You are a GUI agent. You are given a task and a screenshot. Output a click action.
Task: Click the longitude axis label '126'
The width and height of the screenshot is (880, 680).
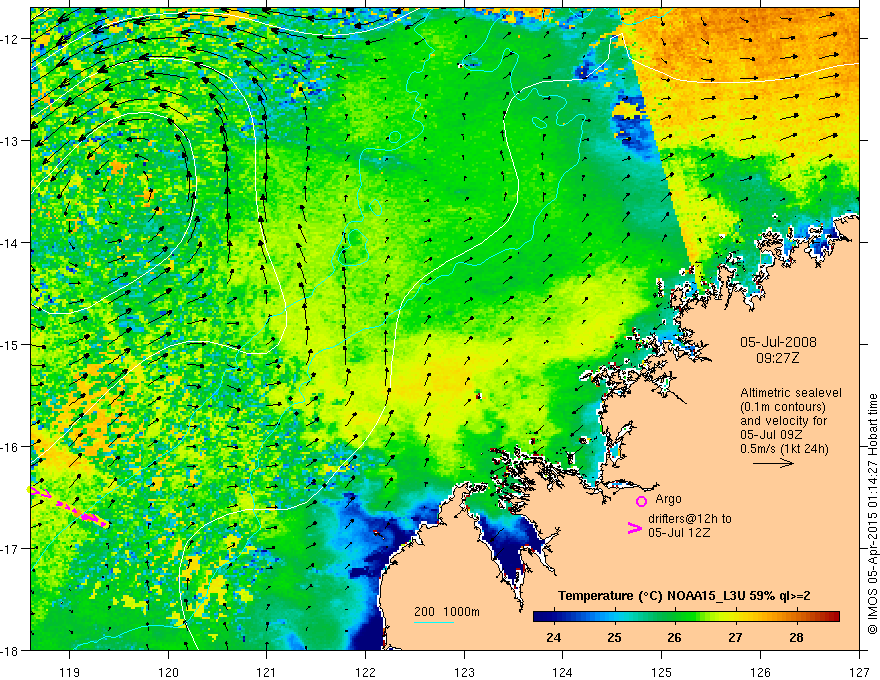pyautogui.click(x=760, y=672)
